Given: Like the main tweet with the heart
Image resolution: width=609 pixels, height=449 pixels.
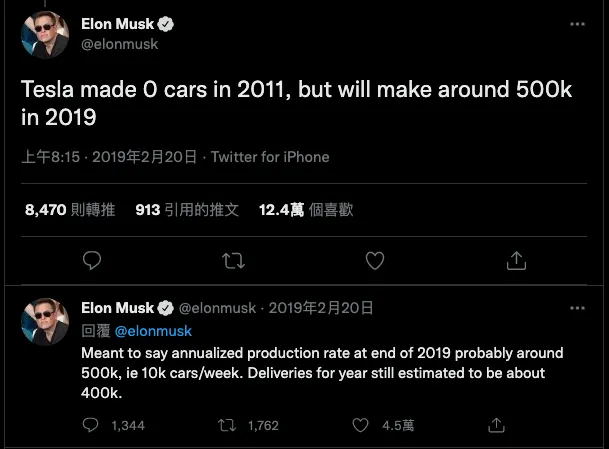Looking at the screenshot, I should (x=375, y=260).
